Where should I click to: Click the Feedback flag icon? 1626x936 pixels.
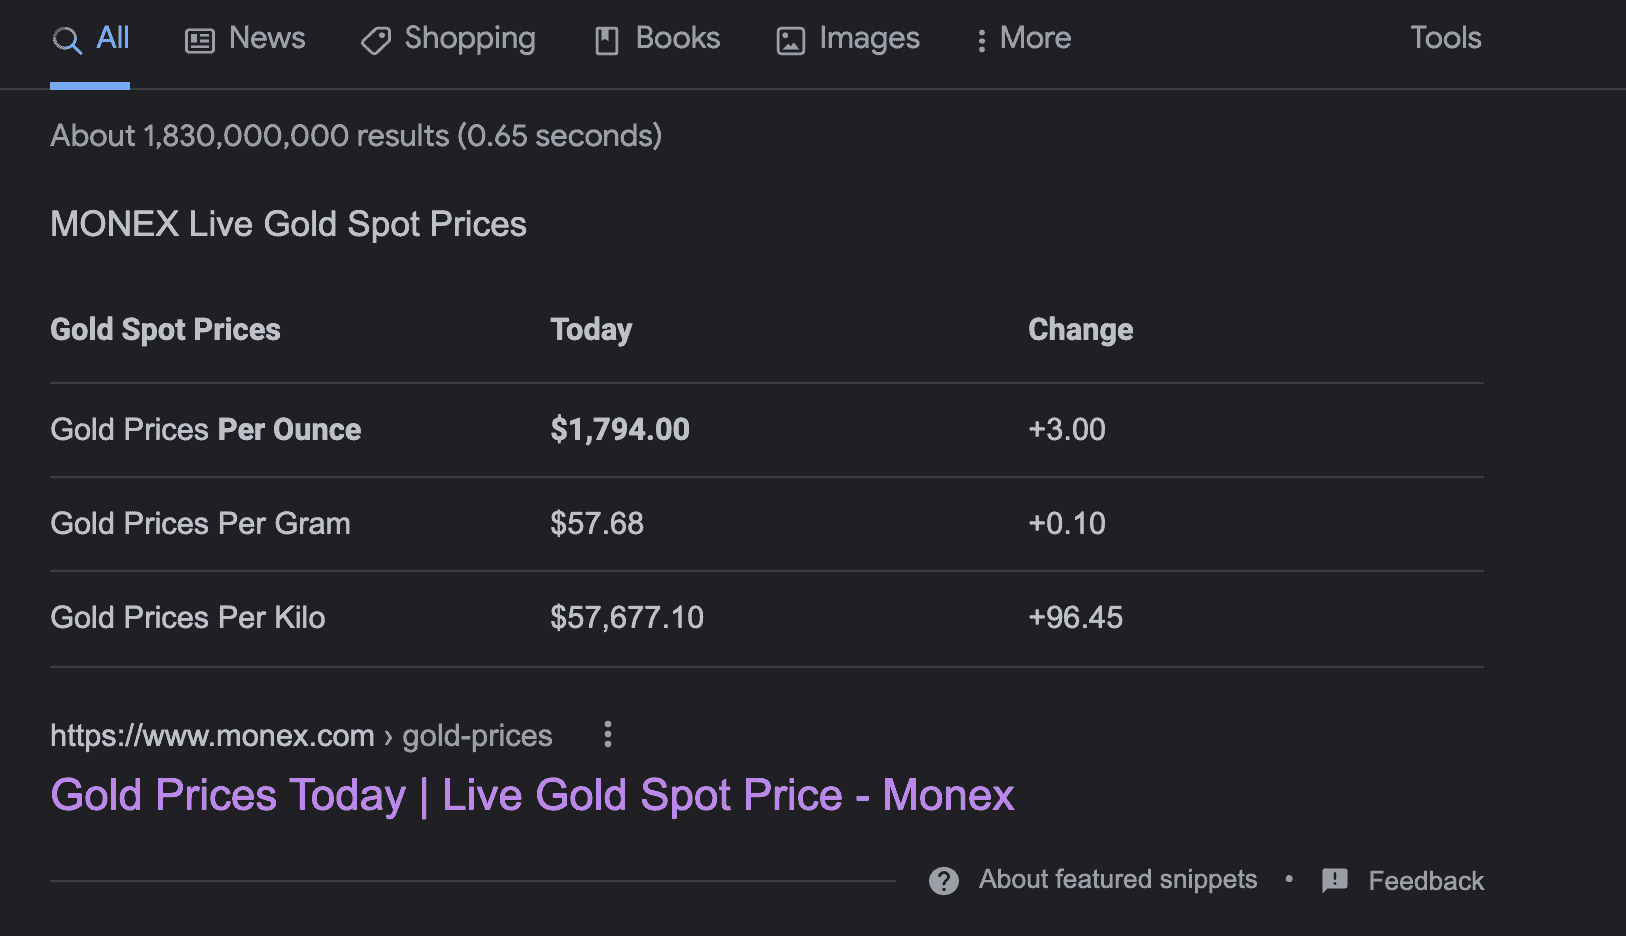click(1335, 880)
